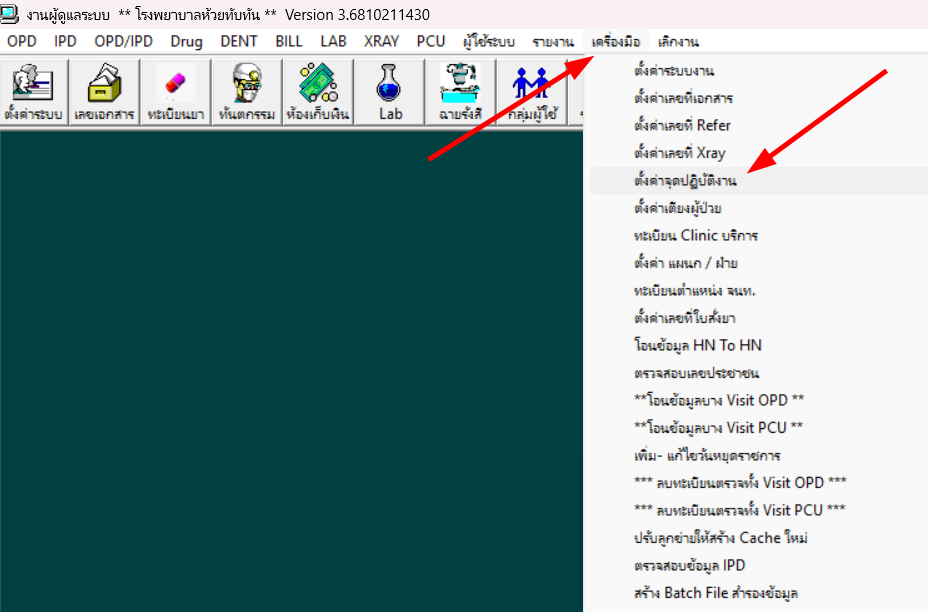This screenshot has height=612, width=928.
Task: Open the BILL menu
Action: click(288, 41)
